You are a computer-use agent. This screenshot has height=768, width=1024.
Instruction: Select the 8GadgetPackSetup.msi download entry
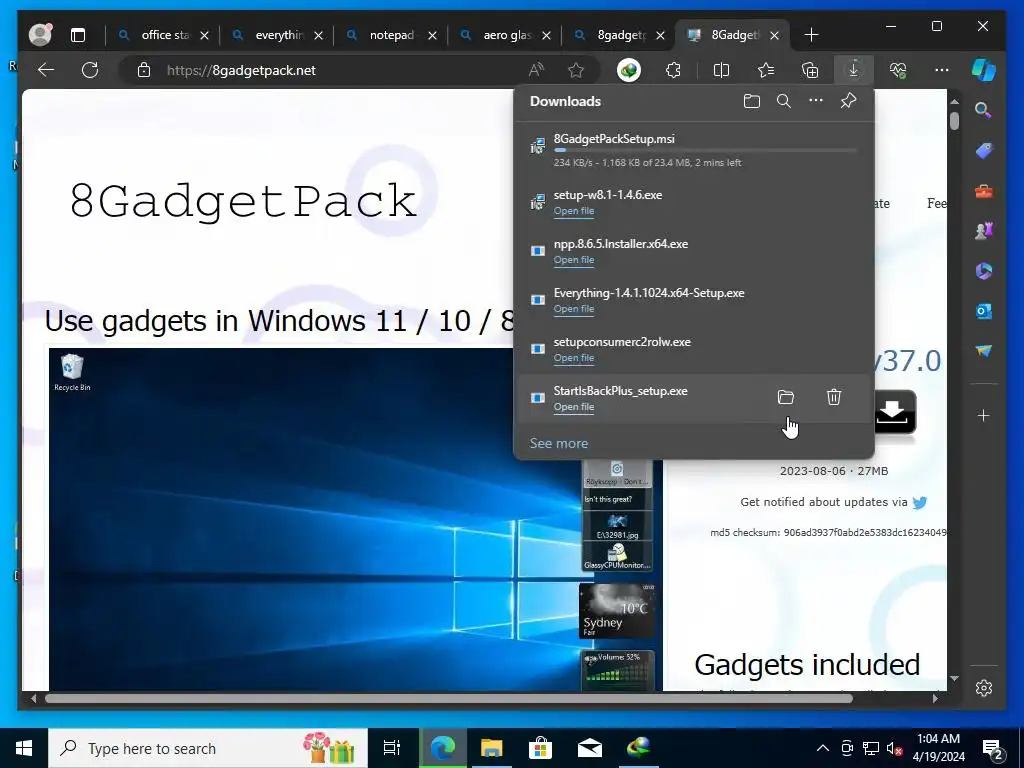[694, 150]
